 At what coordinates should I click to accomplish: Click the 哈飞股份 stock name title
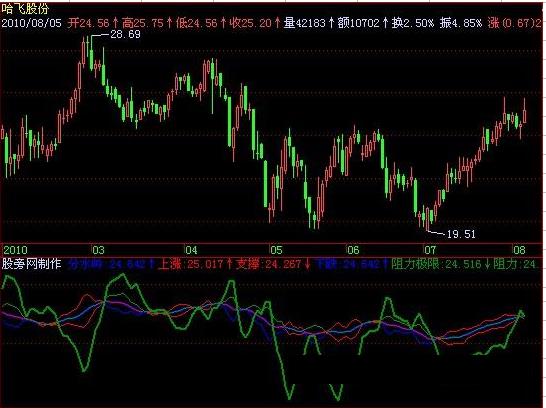[25, 8]
